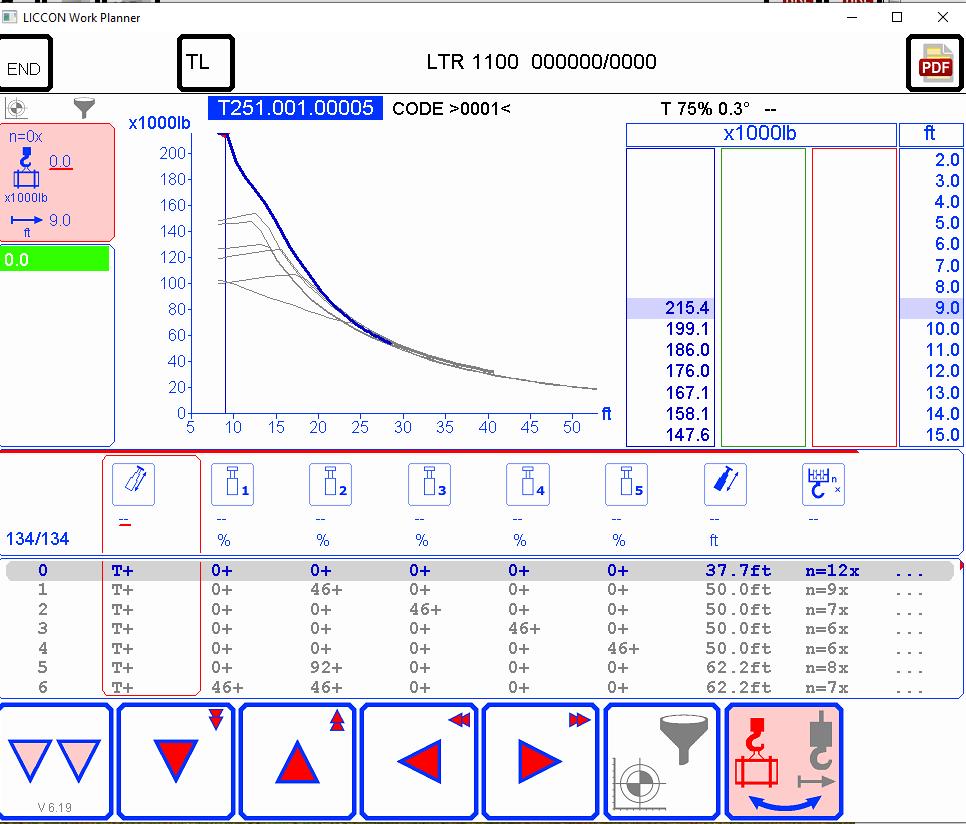Select configuration row 0 with 37.7ft

pyautogui.click(x=481, y=571)
